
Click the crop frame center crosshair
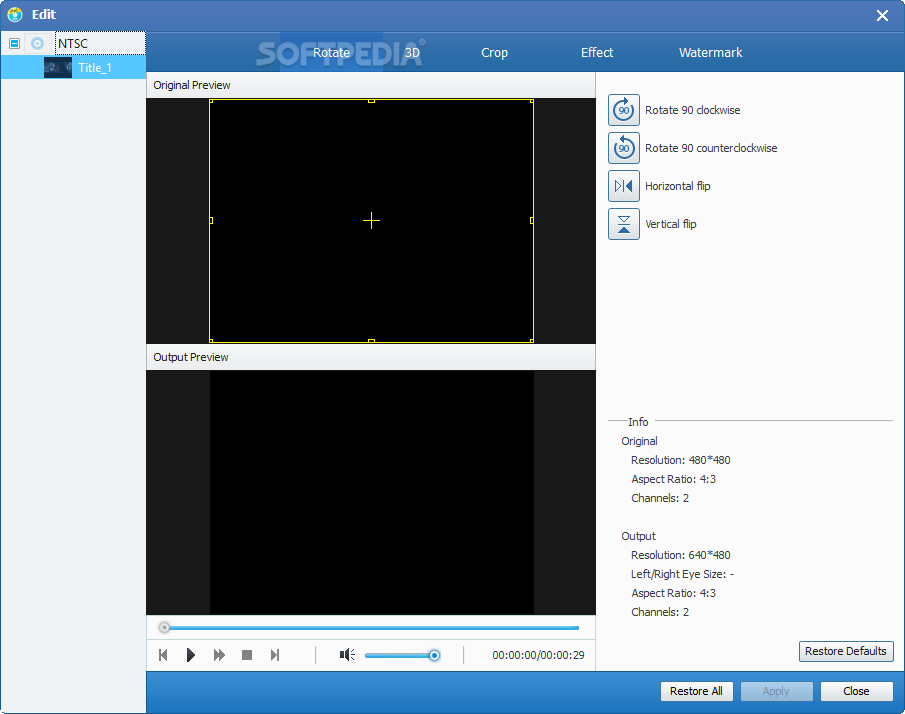[x=371, y=220]
